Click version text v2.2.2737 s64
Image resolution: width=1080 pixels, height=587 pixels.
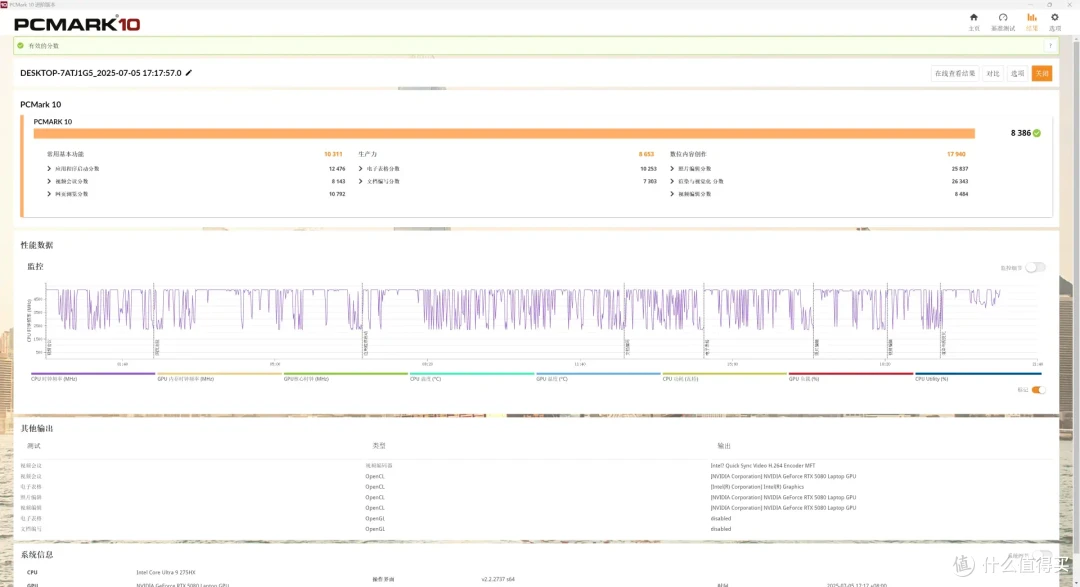[498, 579]
